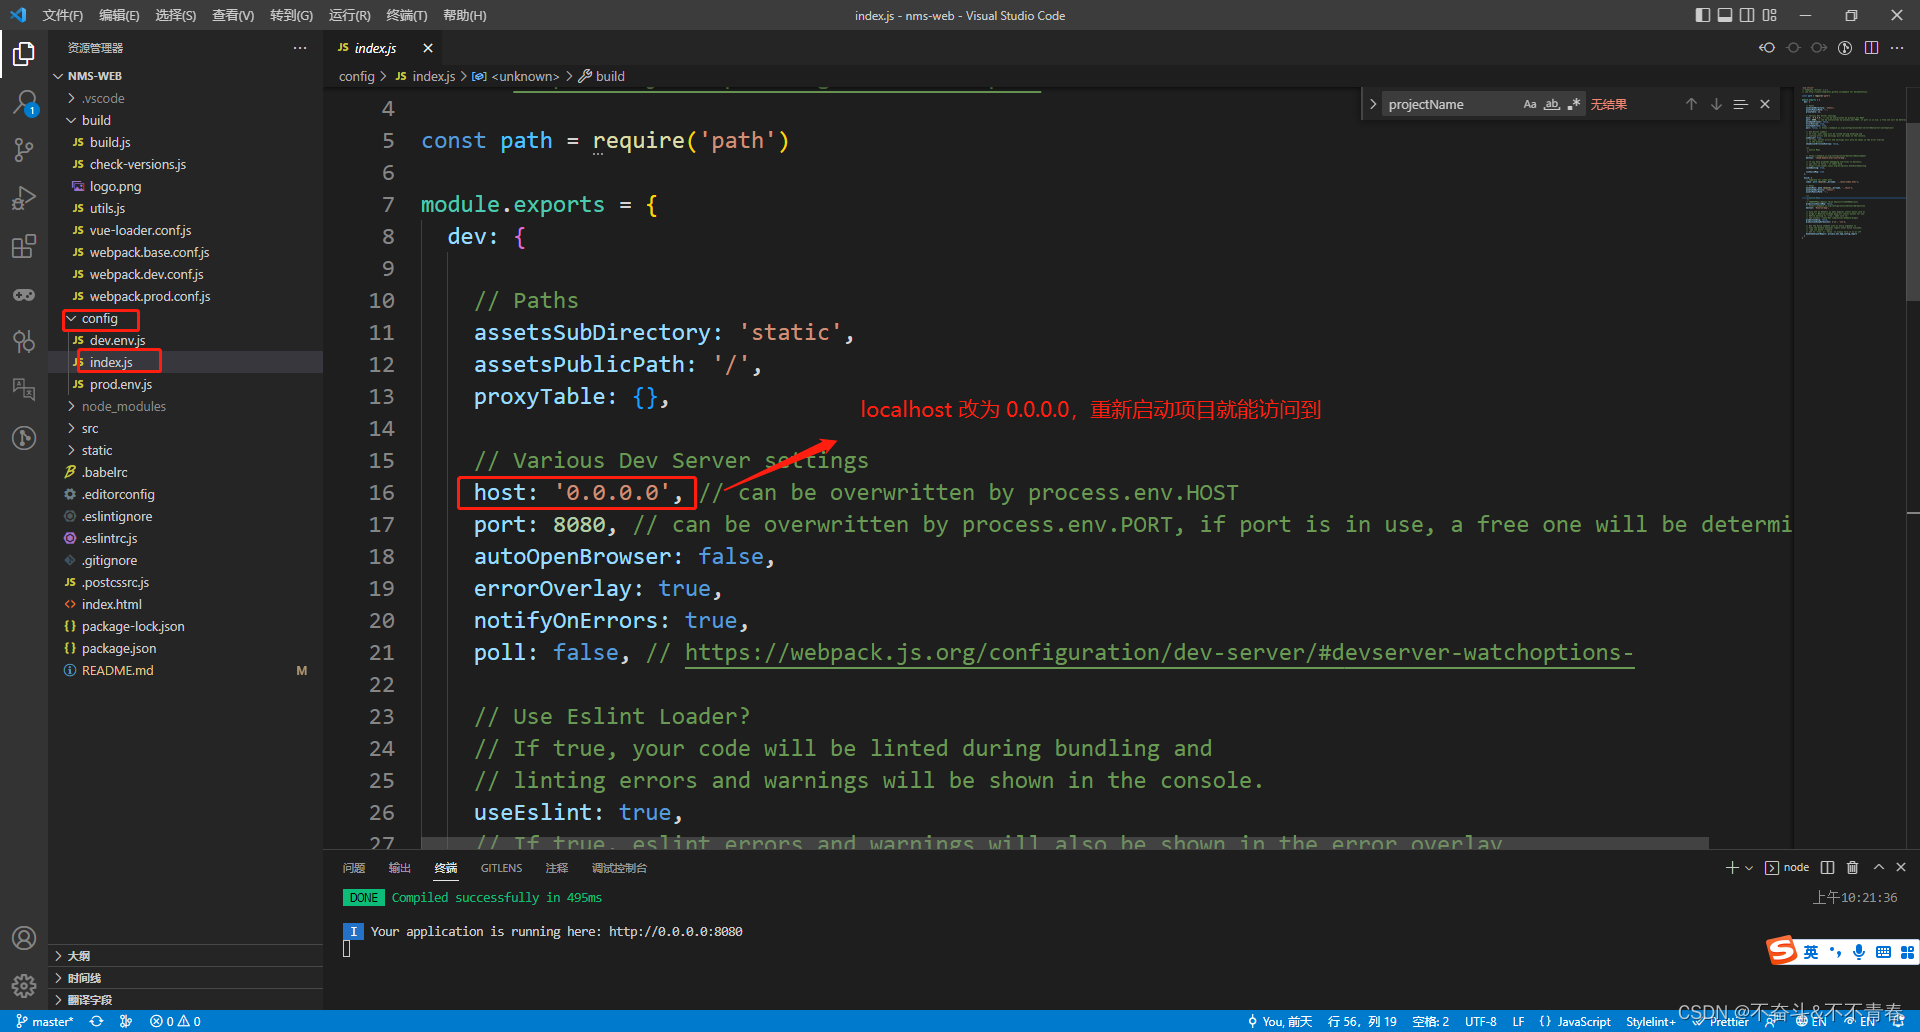The image size is (1920, 1032).
Task: Click 空格: 2 indentation in status bar
Action: tap(1430, 1021)
